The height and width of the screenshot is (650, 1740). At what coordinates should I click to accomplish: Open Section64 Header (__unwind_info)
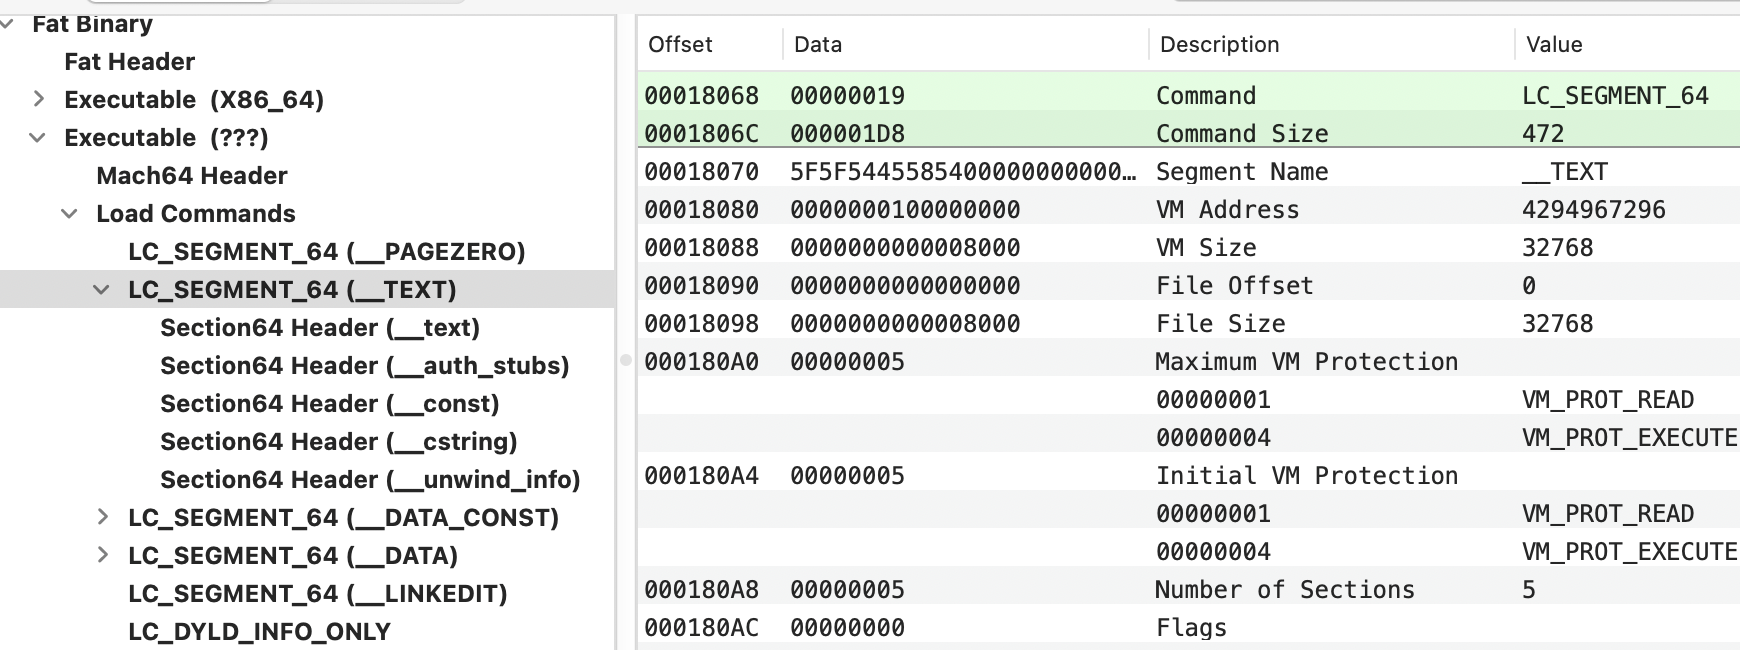click(370, 480)
